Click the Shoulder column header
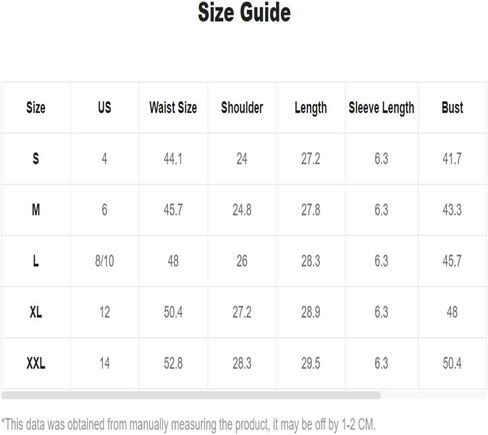The width and height of the screenshot is (488, 435). (x=242, y=108)
